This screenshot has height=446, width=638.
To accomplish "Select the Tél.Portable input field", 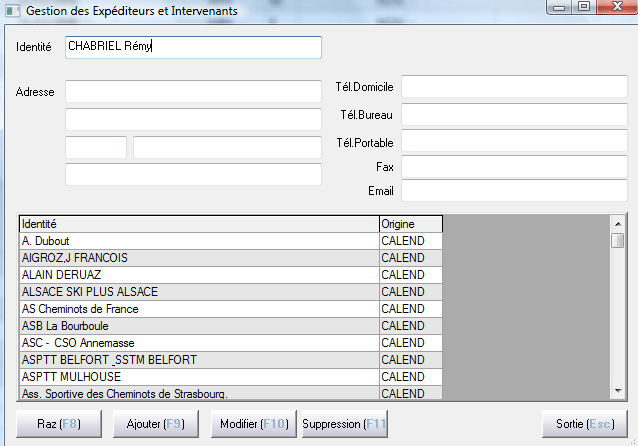I will (x=513, y=141).
